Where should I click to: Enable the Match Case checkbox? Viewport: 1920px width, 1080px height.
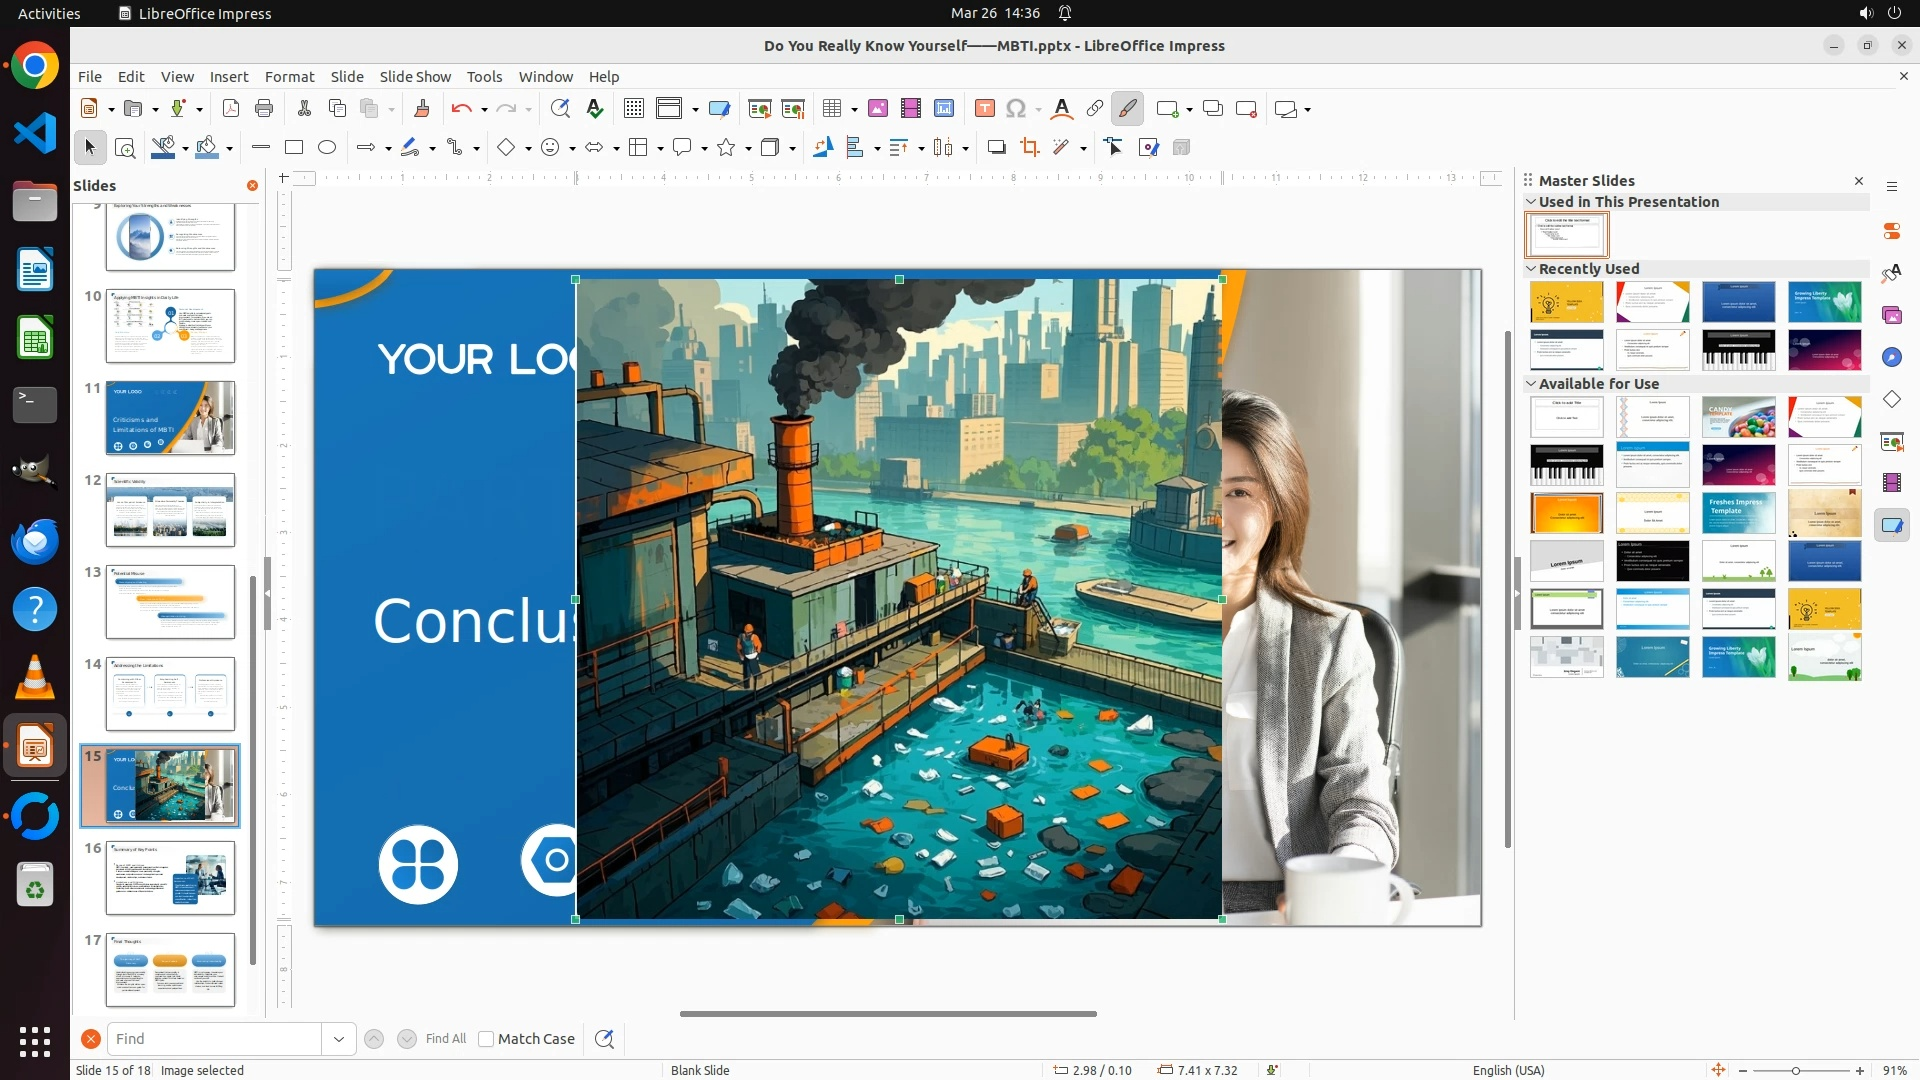486,1039
